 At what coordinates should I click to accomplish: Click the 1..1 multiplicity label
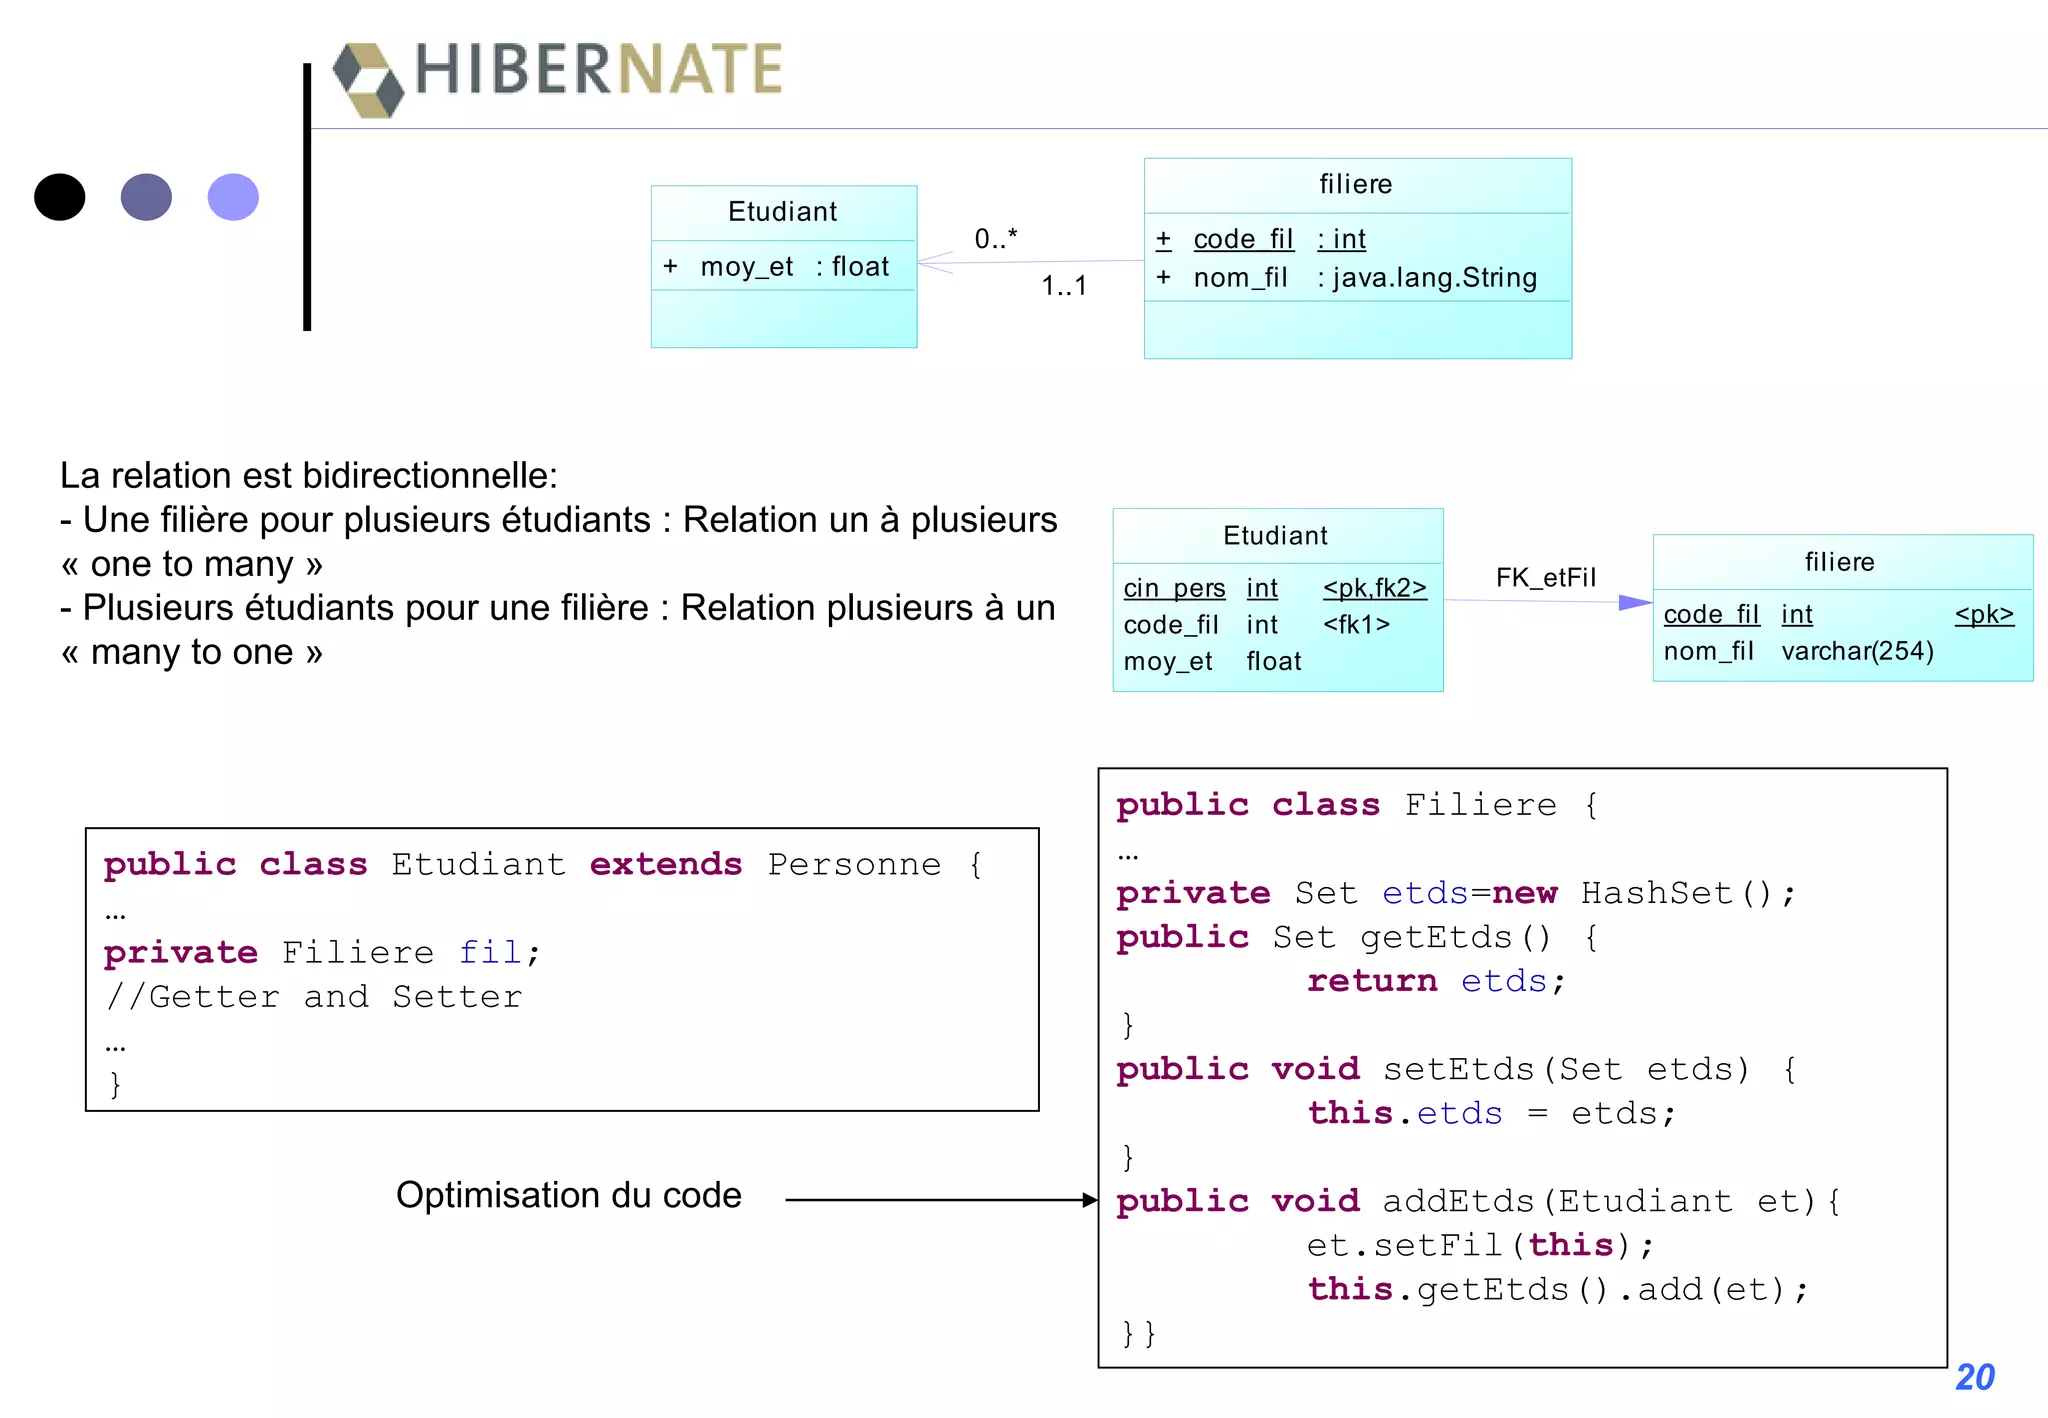(x=1063, y=286)
